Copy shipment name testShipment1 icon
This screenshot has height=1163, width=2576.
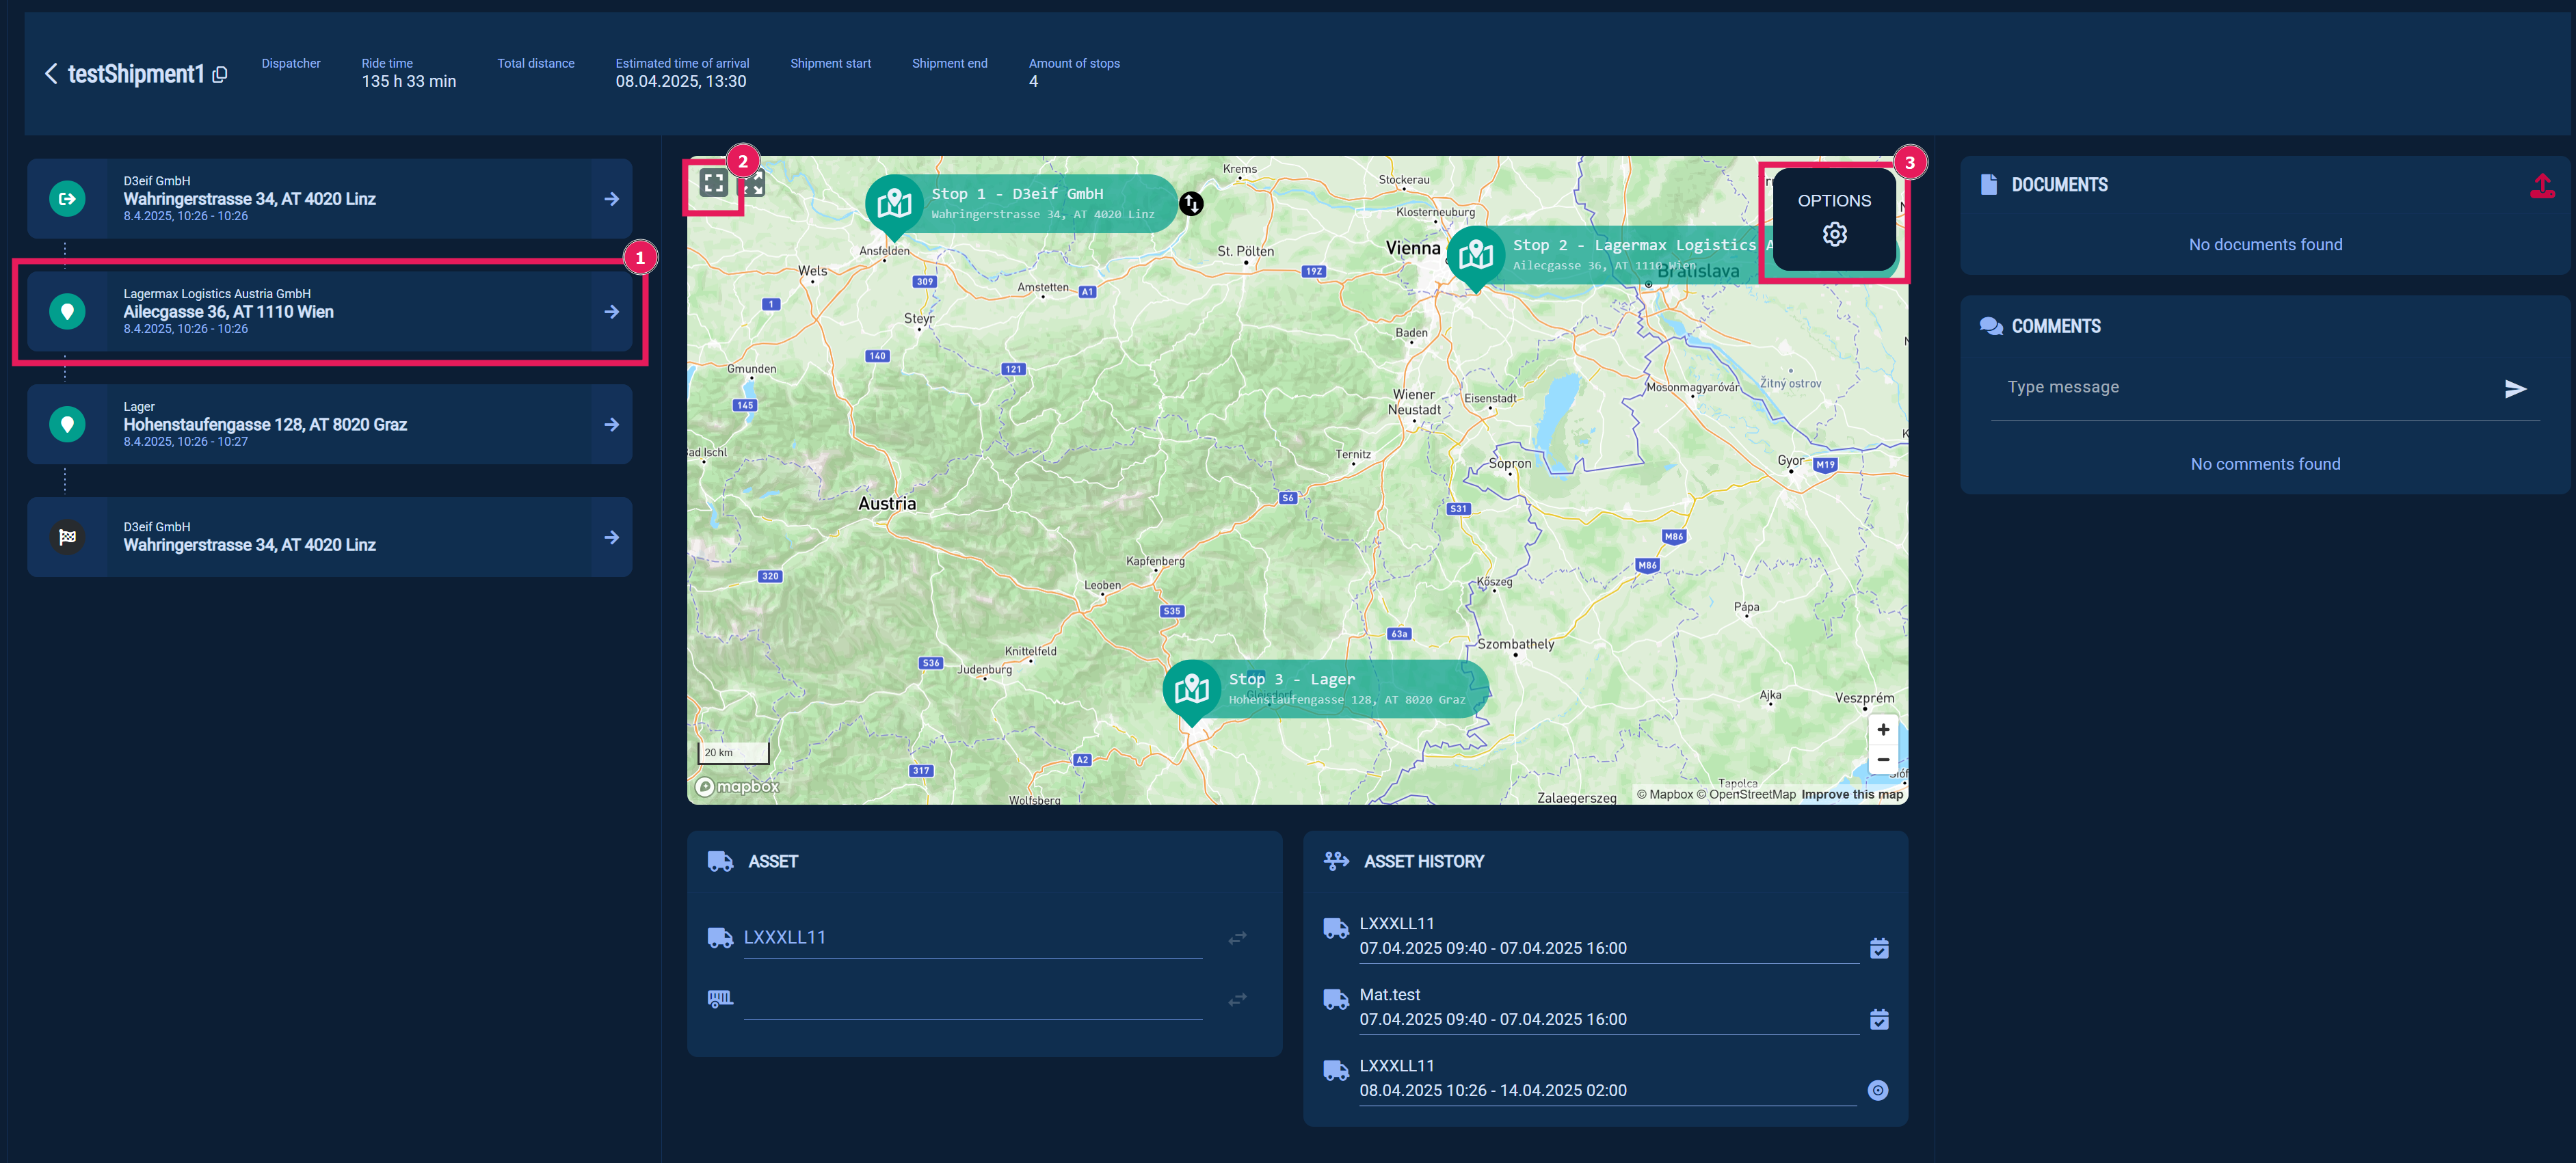pos(220,75)
